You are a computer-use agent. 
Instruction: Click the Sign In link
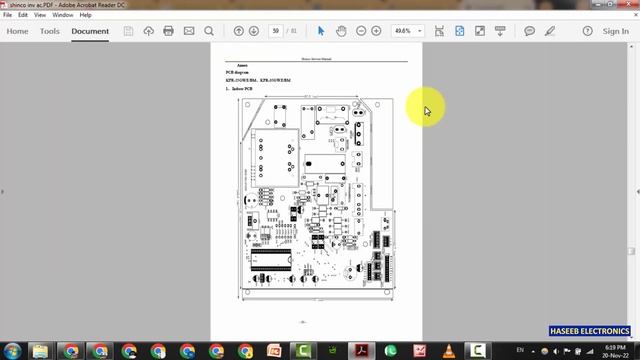tap(616, 31)
